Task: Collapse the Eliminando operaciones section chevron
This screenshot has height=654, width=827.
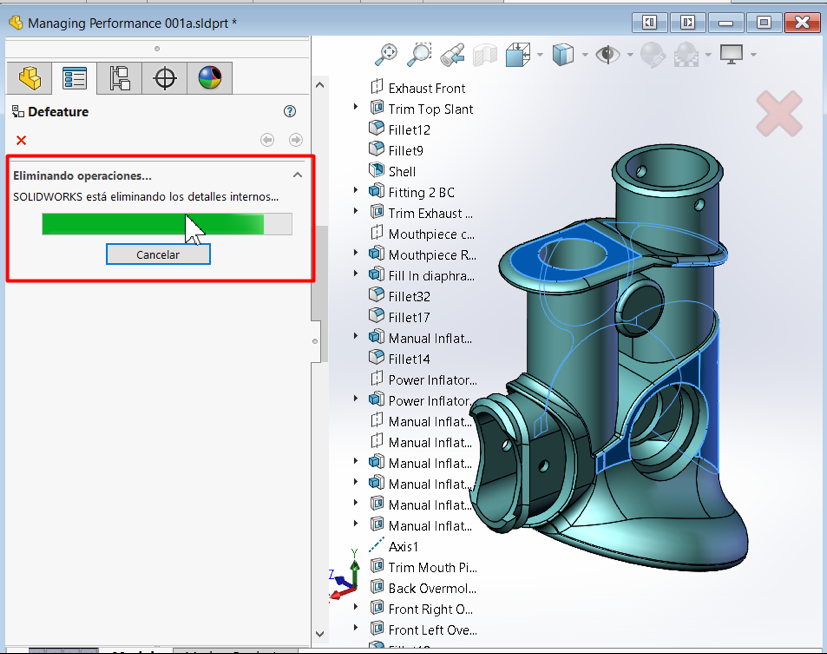Action: tap(298, 174)
